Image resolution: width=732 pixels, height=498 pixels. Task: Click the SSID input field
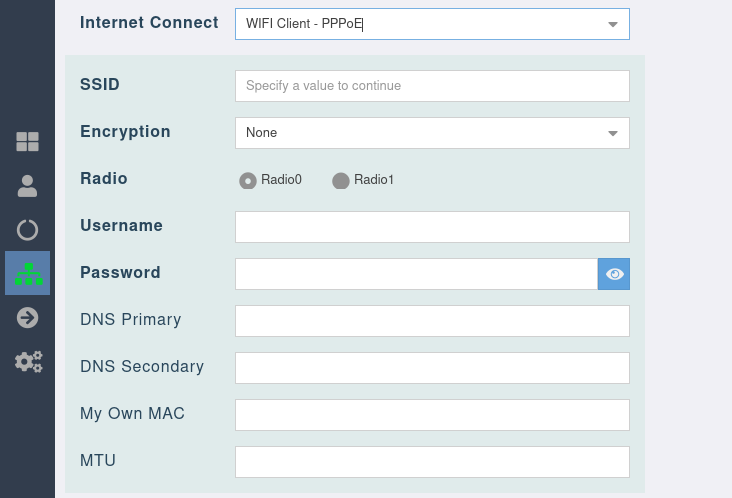click(x=432, y=86)
